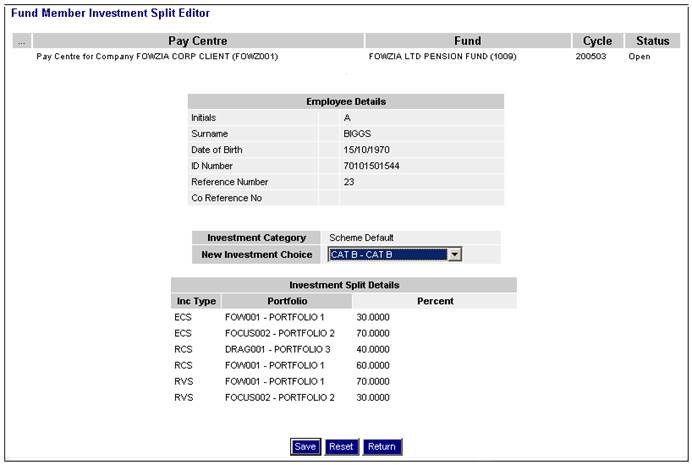
Task: Click reference number value 23
Action: click(x=349, y=182)
